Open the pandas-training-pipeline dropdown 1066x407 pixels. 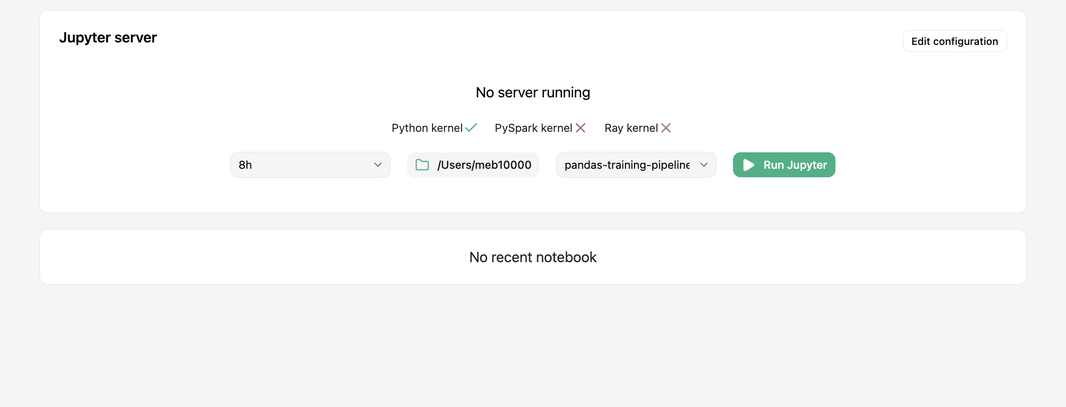[x=636, y=164]
